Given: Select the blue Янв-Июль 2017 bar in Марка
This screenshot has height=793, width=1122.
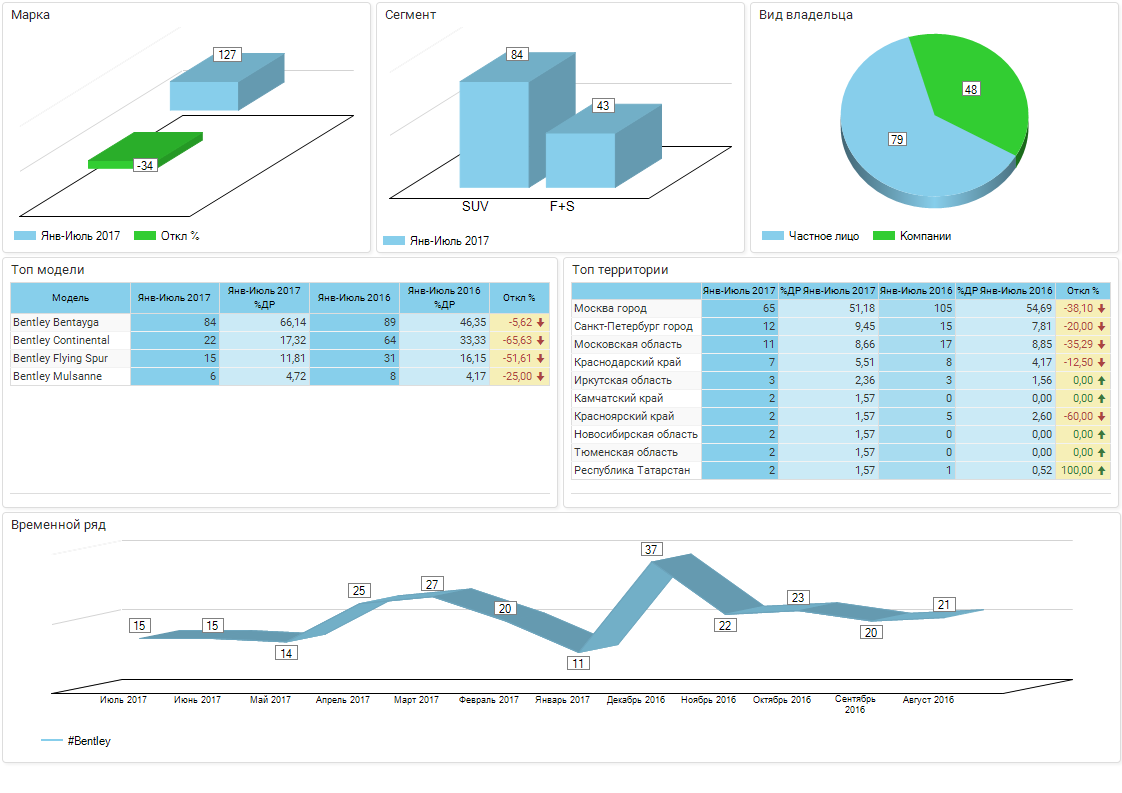Looking at the screenshot, I should [x=226, y=82].
